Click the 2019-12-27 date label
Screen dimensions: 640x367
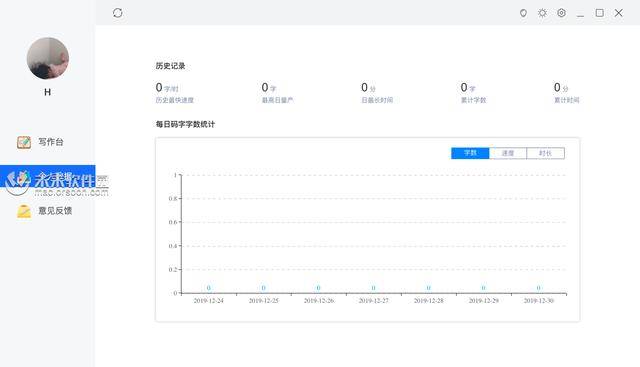click(x=373, y=300)
